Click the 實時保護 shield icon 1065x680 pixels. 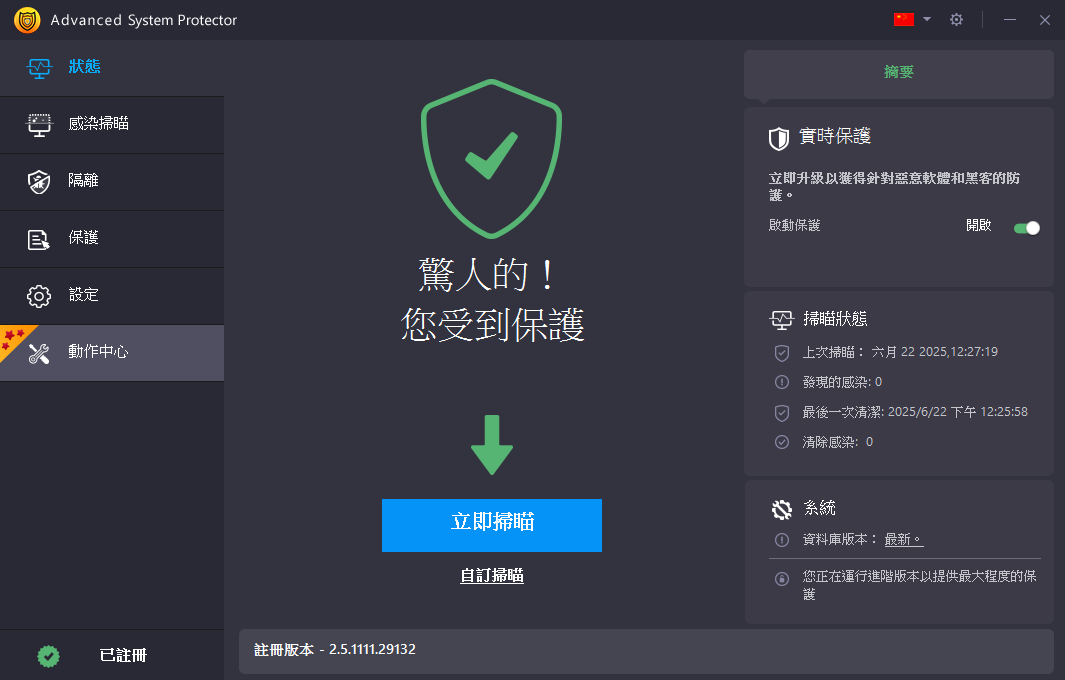(x=778, y=139)
